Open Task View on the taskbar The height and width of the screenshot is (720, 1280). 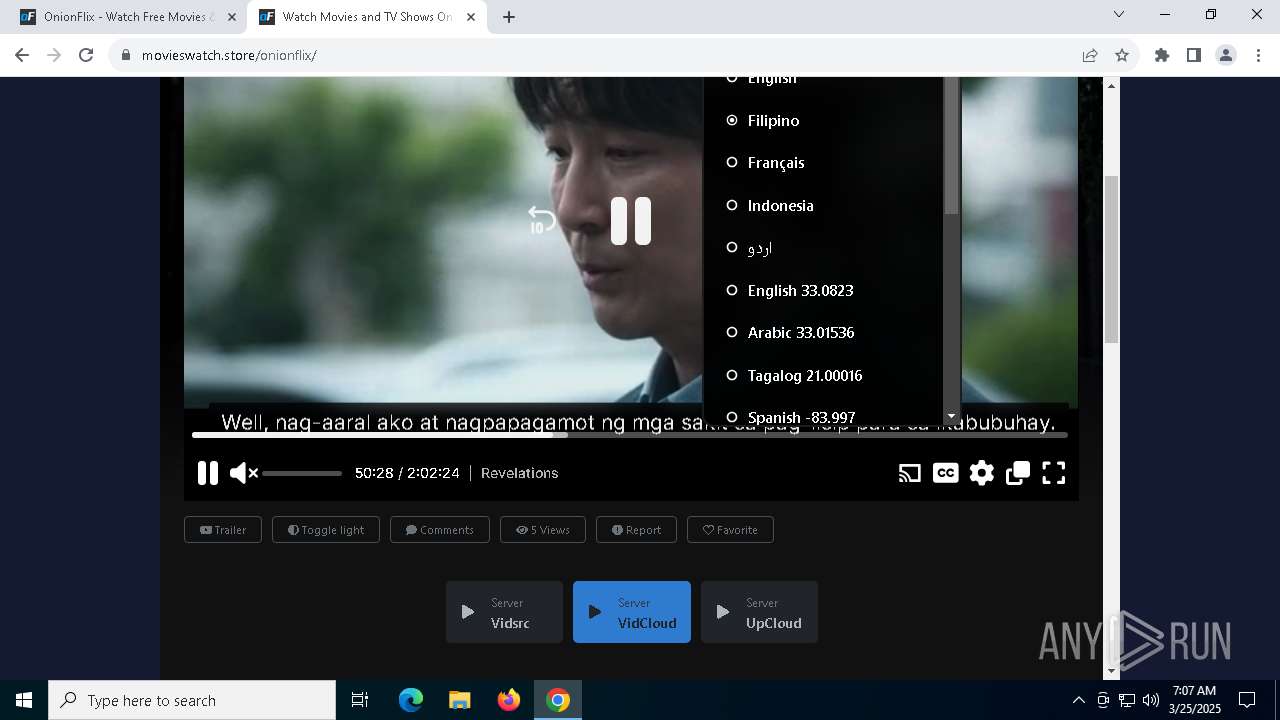tap(360, 700)
